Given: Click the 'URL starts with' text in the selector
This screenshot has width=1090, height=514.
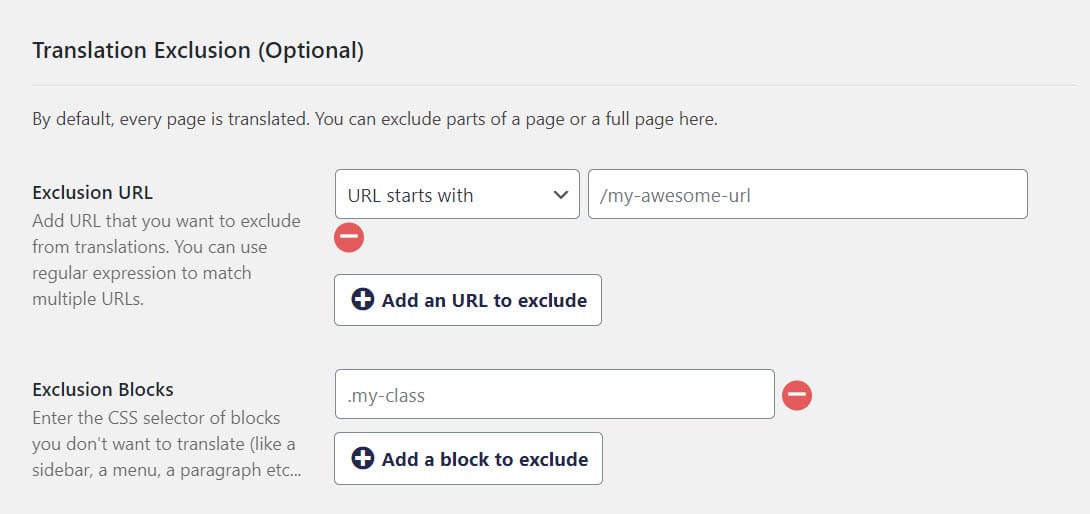Looking at the screenshot, I should [411, 195].
